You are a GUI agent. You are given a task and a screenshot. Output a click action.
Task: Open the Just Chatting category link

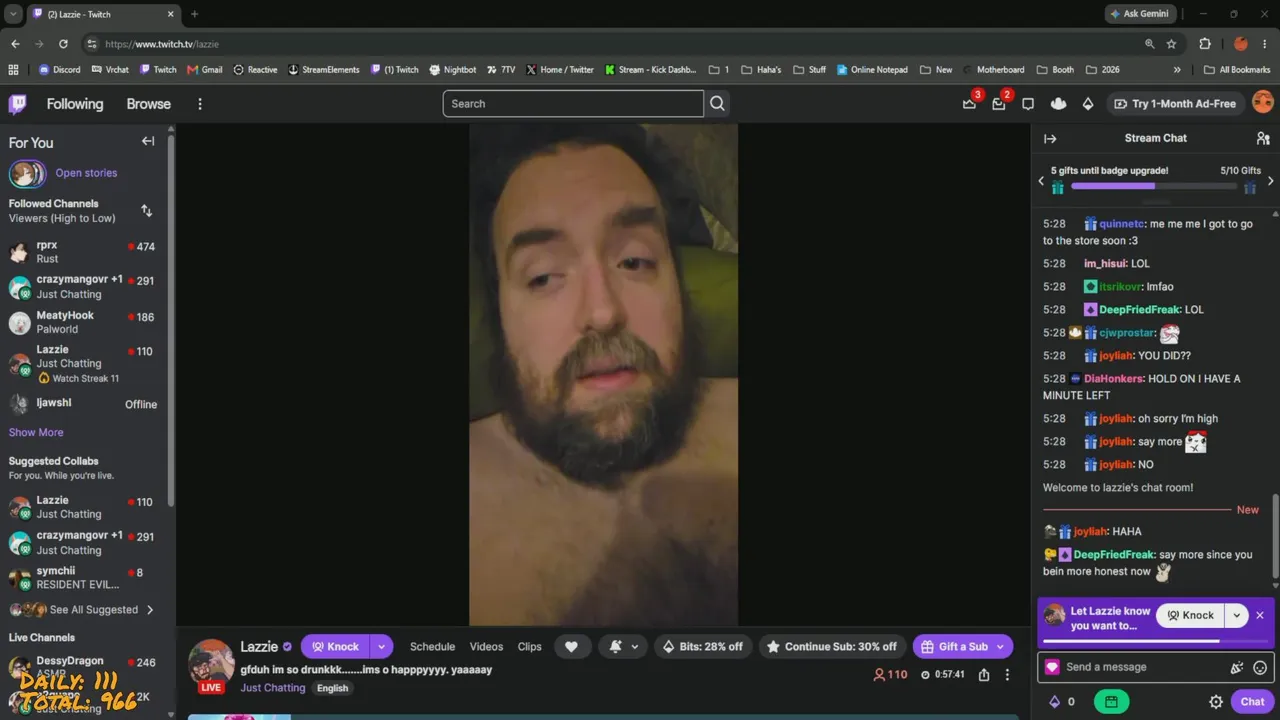(272, 688)
